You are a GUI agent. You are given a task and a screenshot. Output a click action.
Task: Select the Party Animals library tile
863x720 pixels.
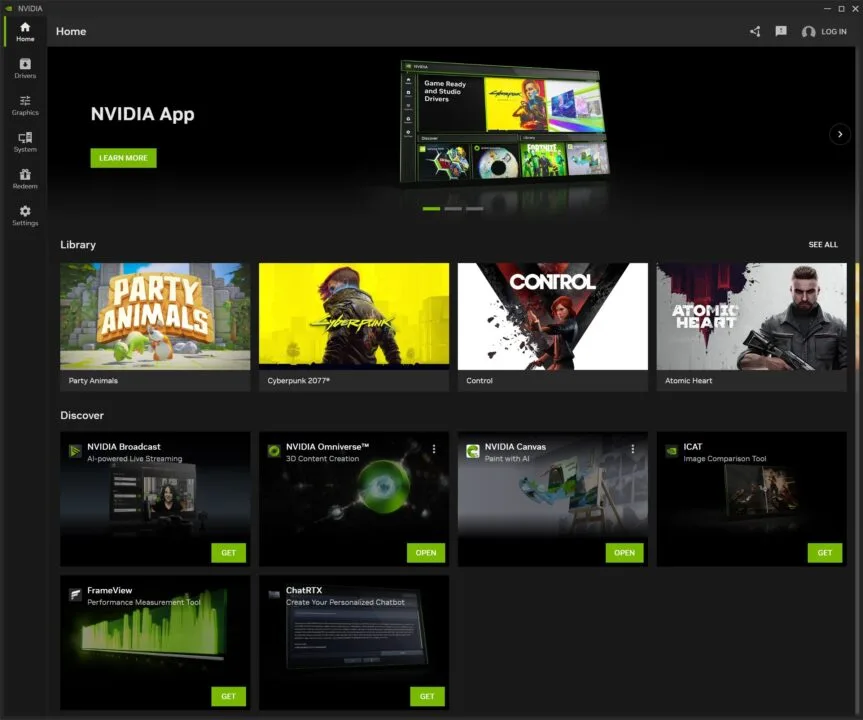coord(154,316)
